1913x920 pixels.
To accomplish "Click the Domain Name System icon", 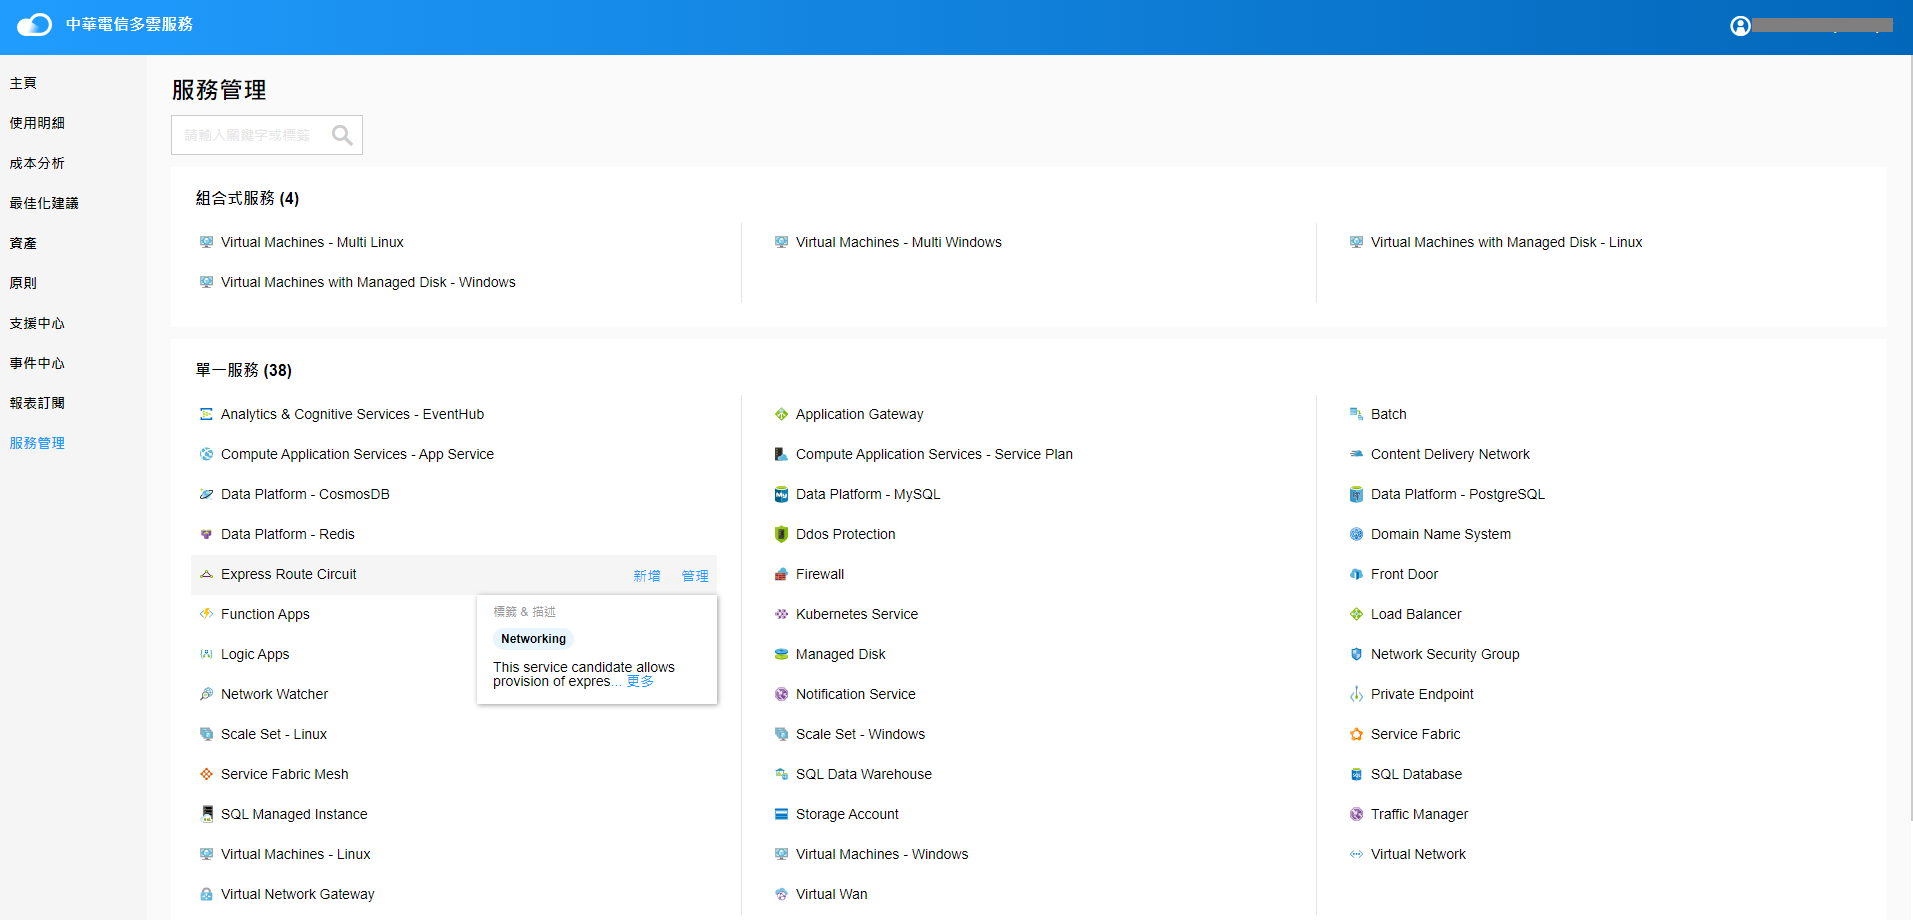I will 1356,534.
